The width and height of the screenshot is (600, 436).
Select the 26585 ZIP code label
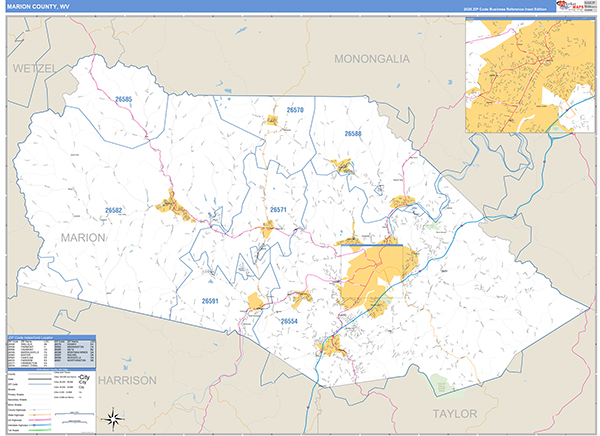pos(123,100)
